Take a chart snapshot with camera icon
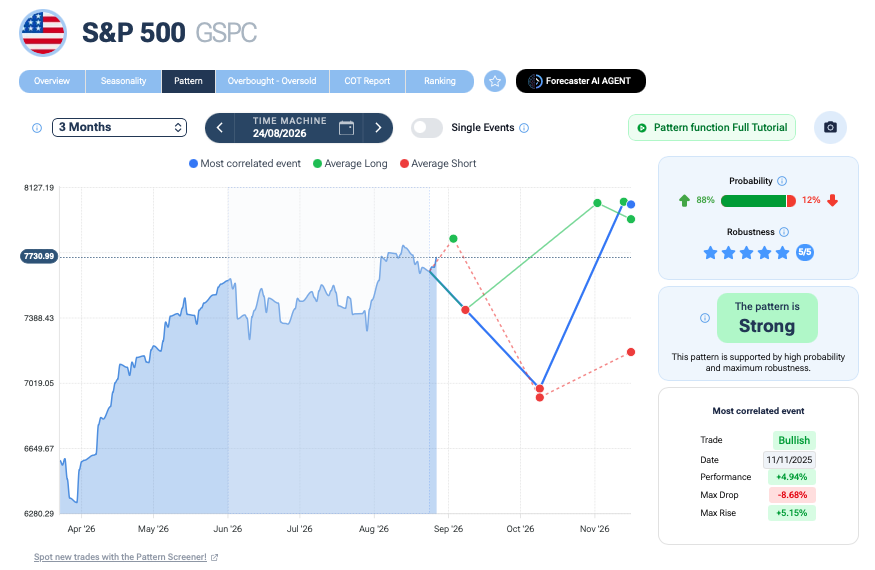This screenshot has width=875, height=570. (x=830, y=127)
